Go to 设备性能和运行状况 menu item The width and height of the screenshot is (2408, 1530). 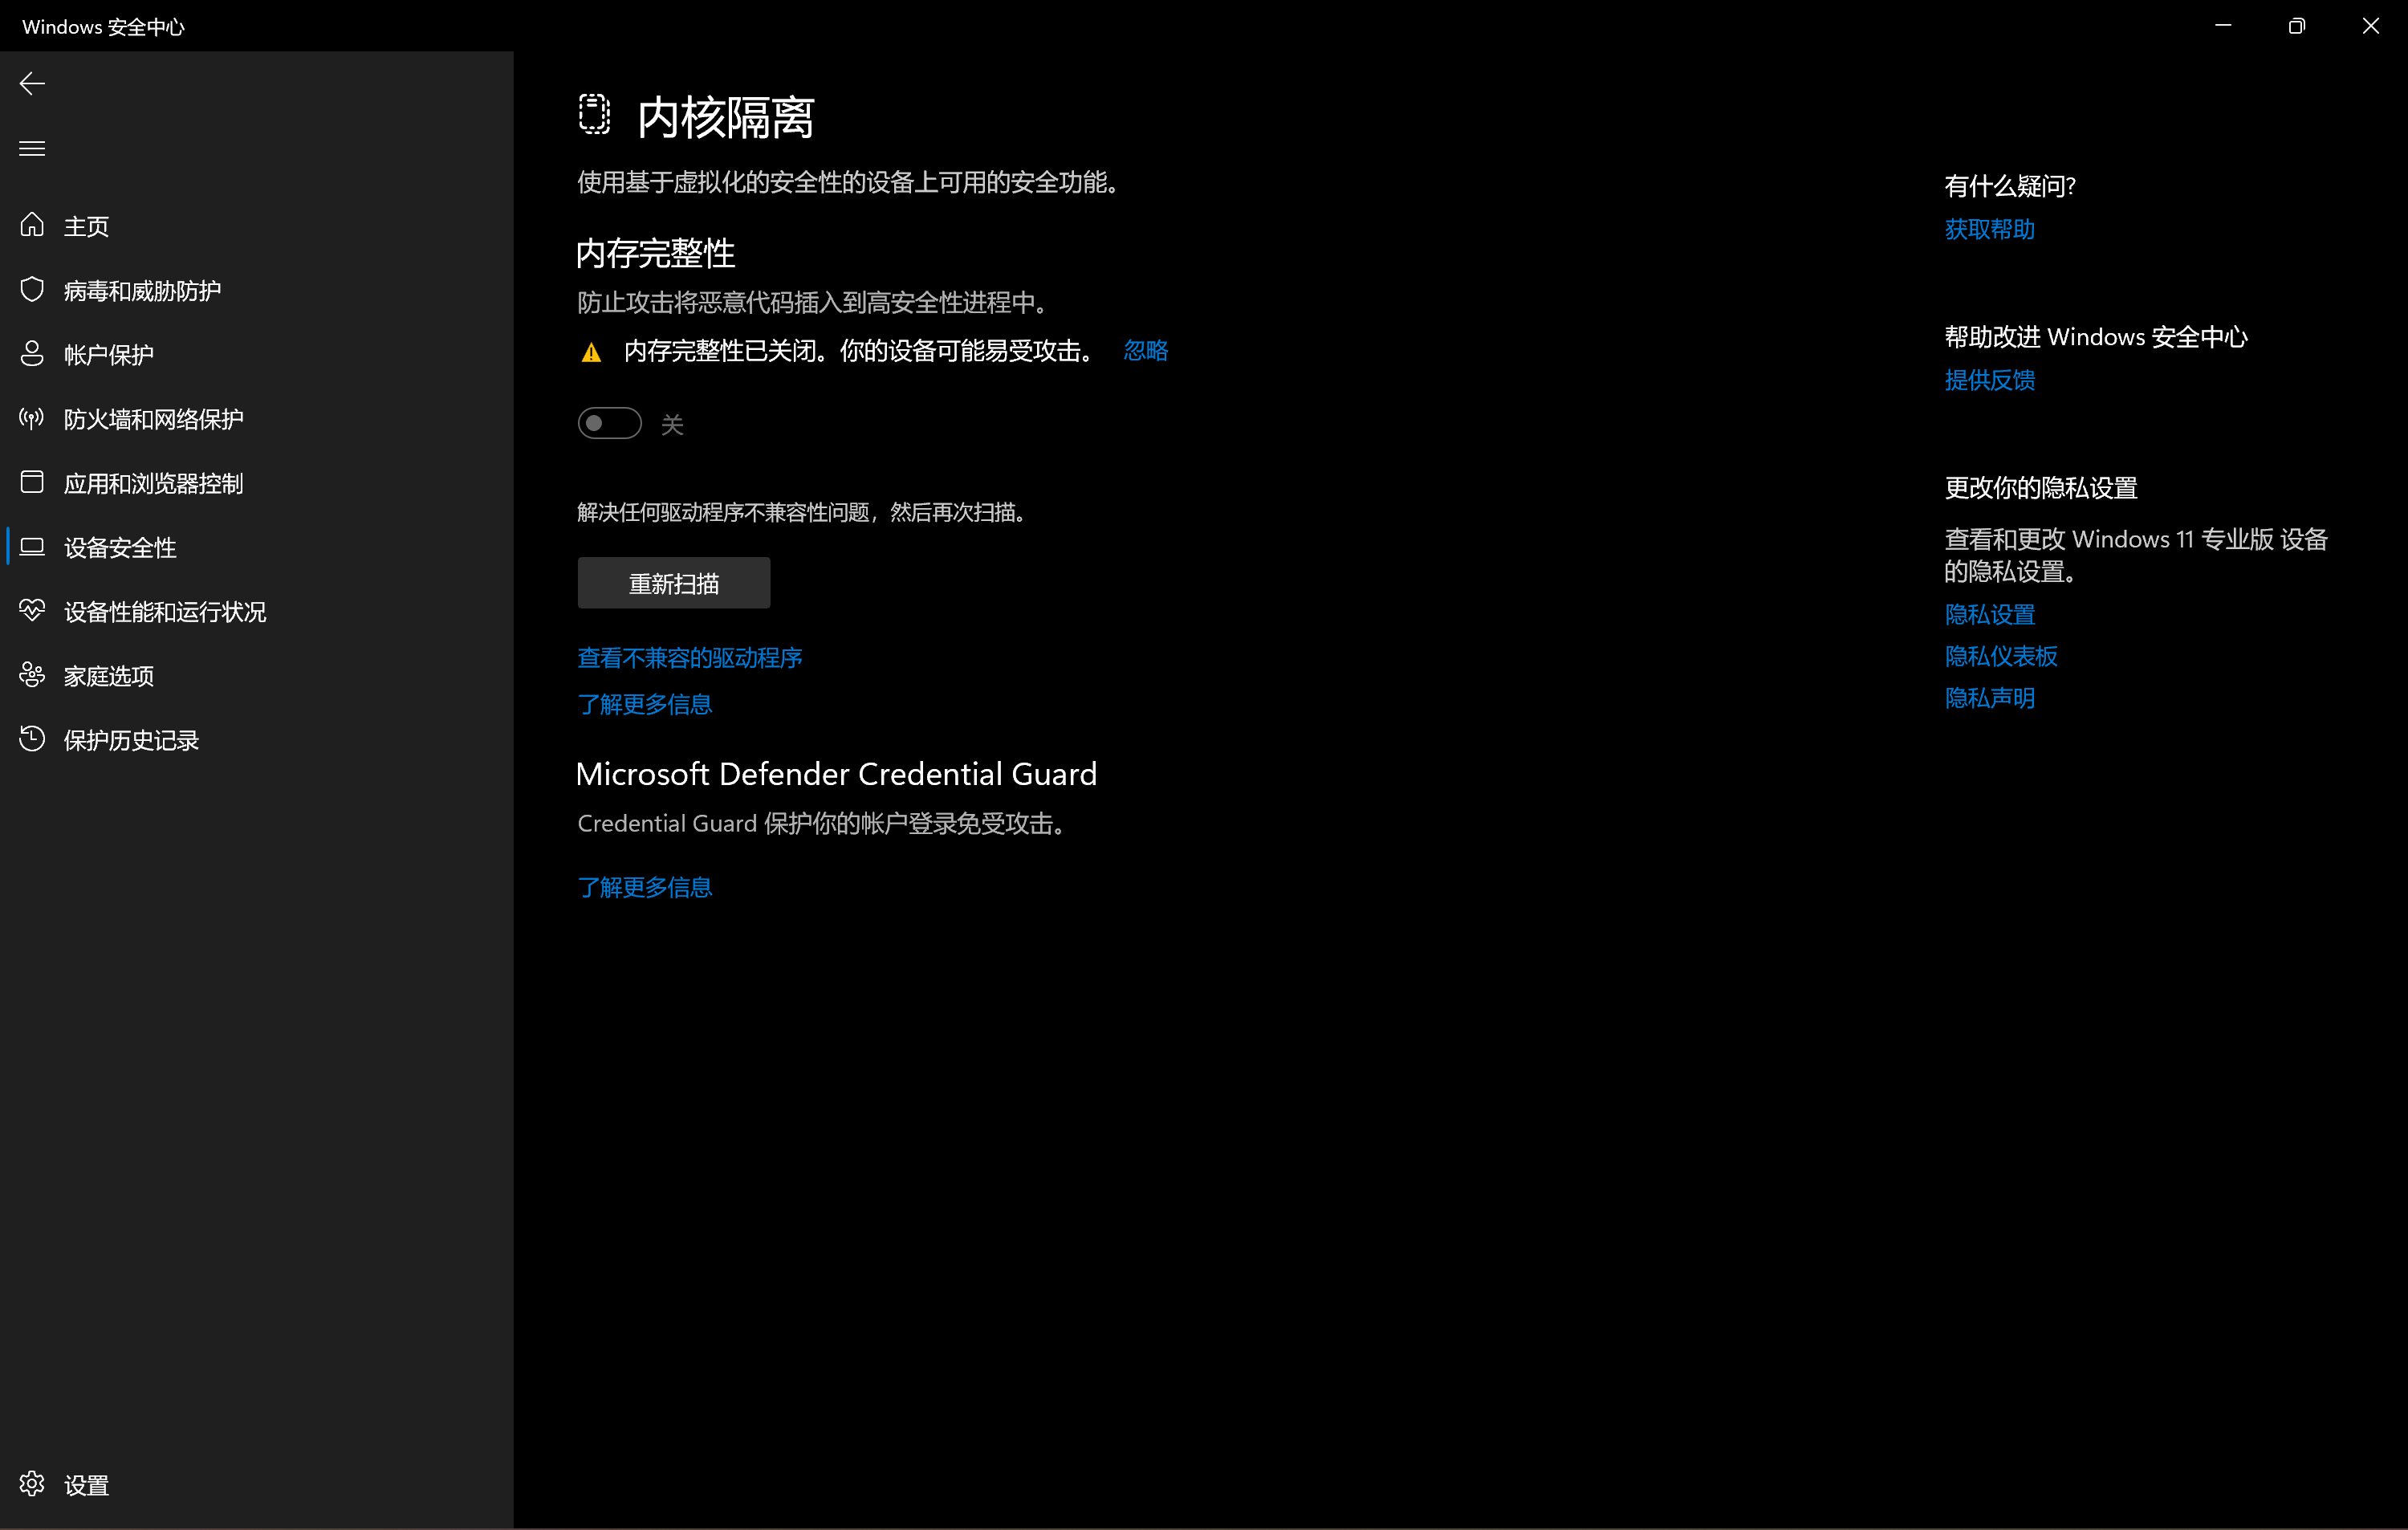tap(165, 611)
